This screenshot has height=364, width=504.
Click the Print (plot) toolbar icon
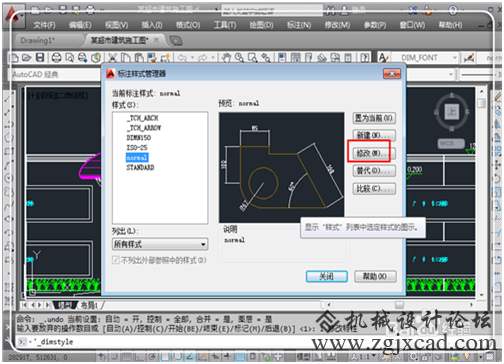coord(56,57)
